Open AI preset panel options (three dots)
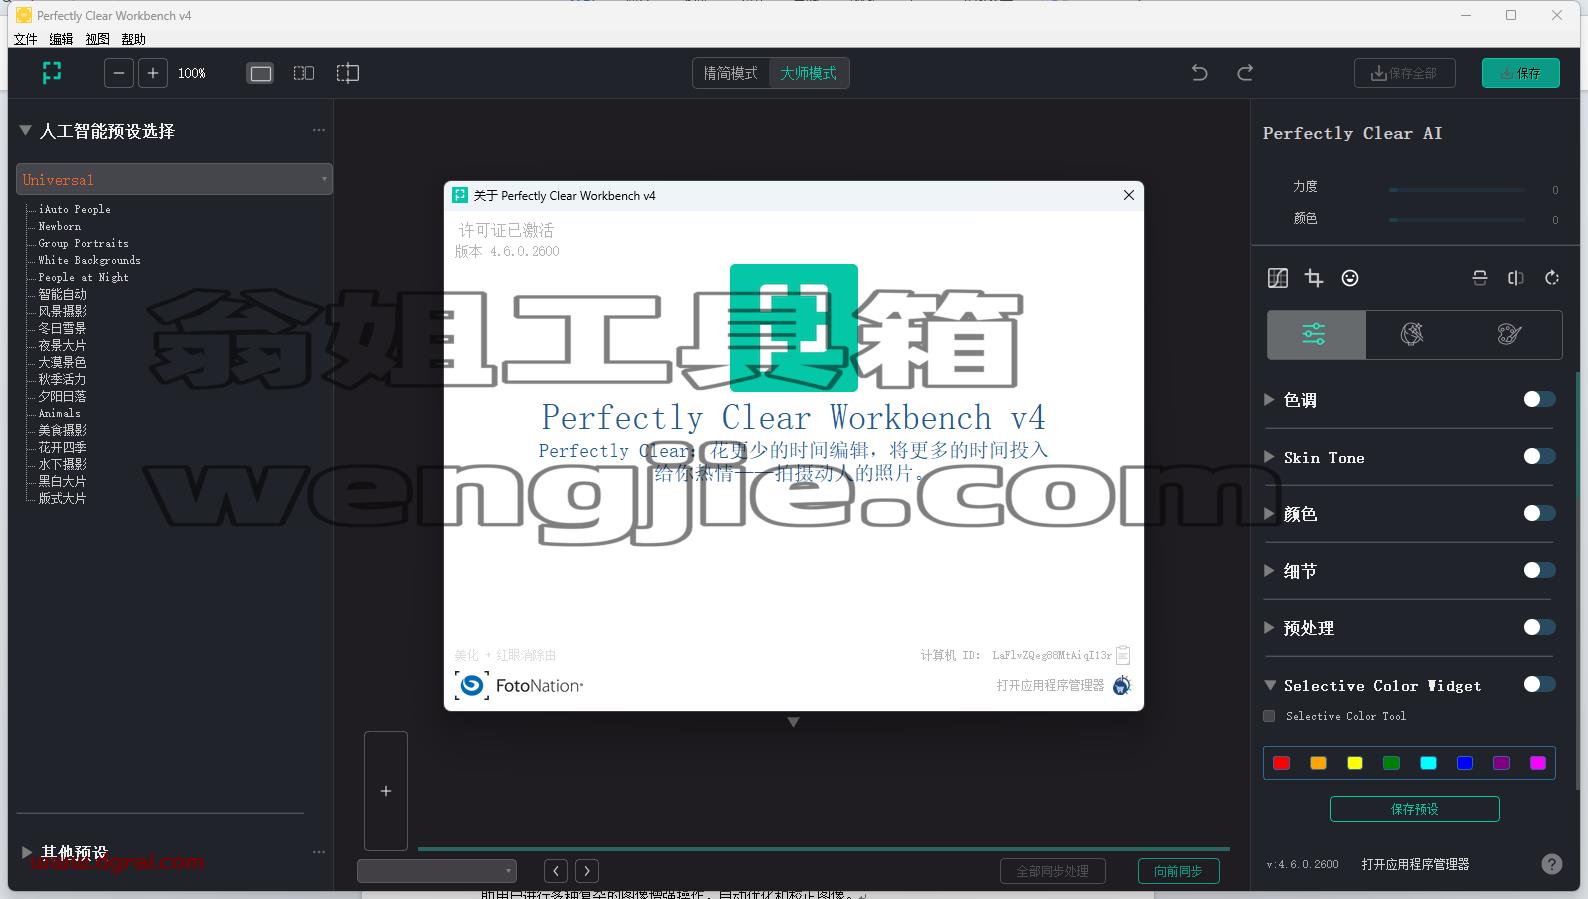This screenshot has width=1588, height=899. coord(319,130)
